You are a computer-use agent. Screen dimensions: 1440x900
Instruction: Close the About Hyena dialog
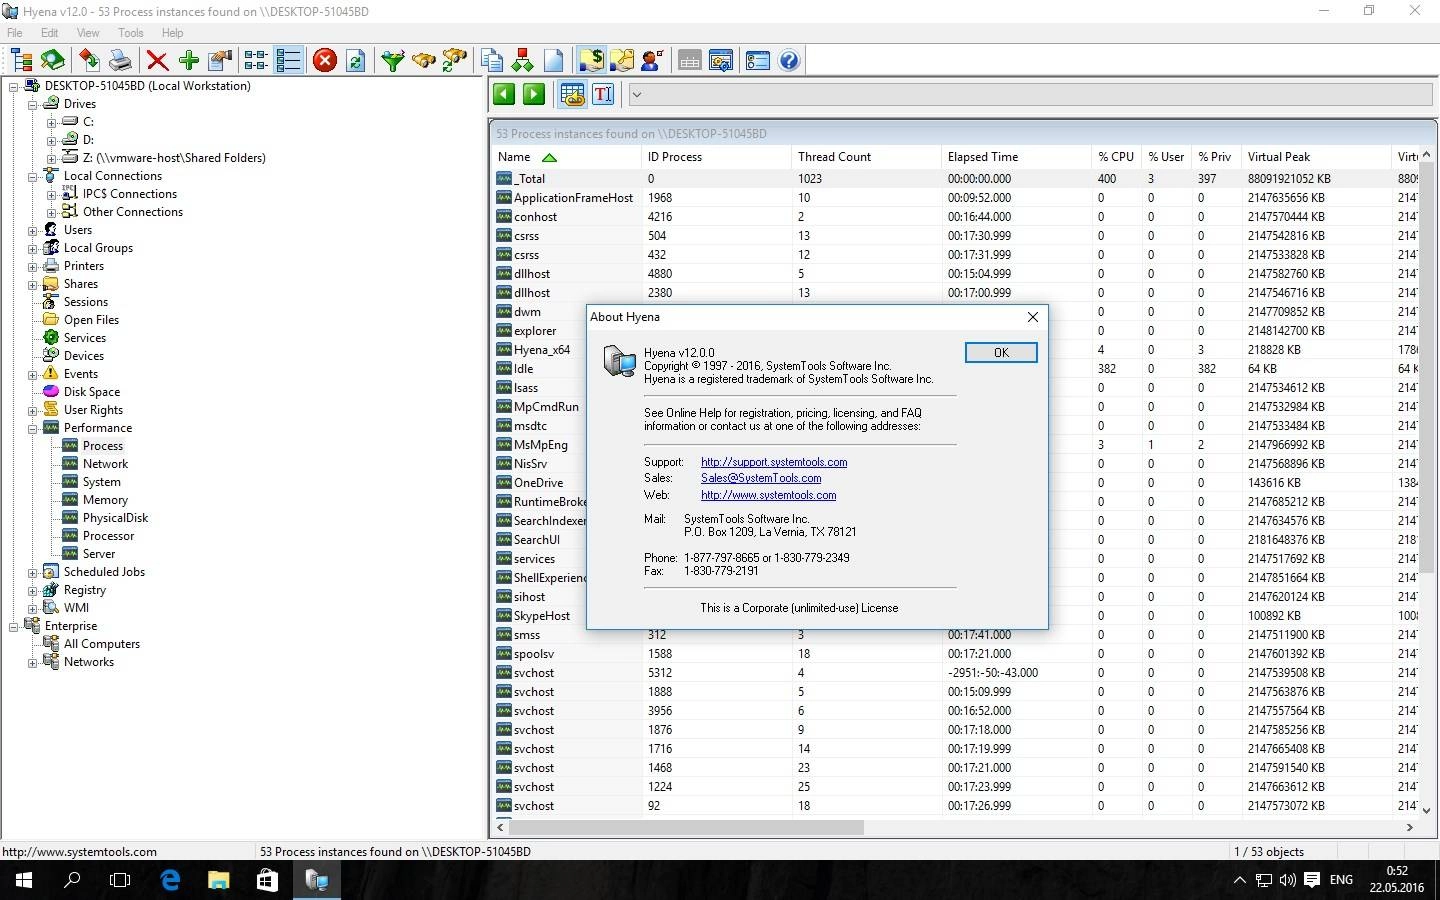[1033, 317]
